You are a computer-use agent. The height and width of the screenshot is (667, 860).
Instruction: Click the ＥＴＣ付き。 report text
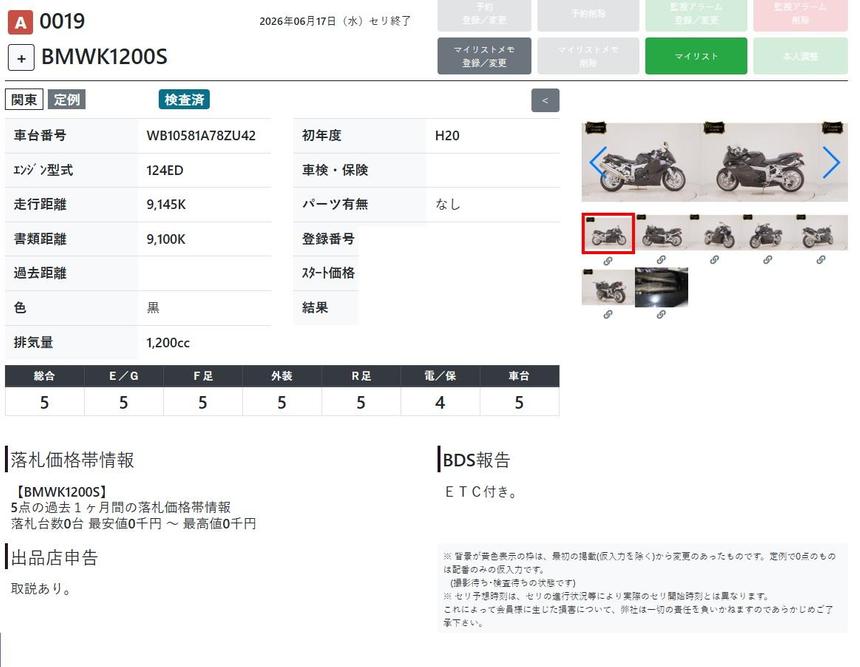click(481, 492)
